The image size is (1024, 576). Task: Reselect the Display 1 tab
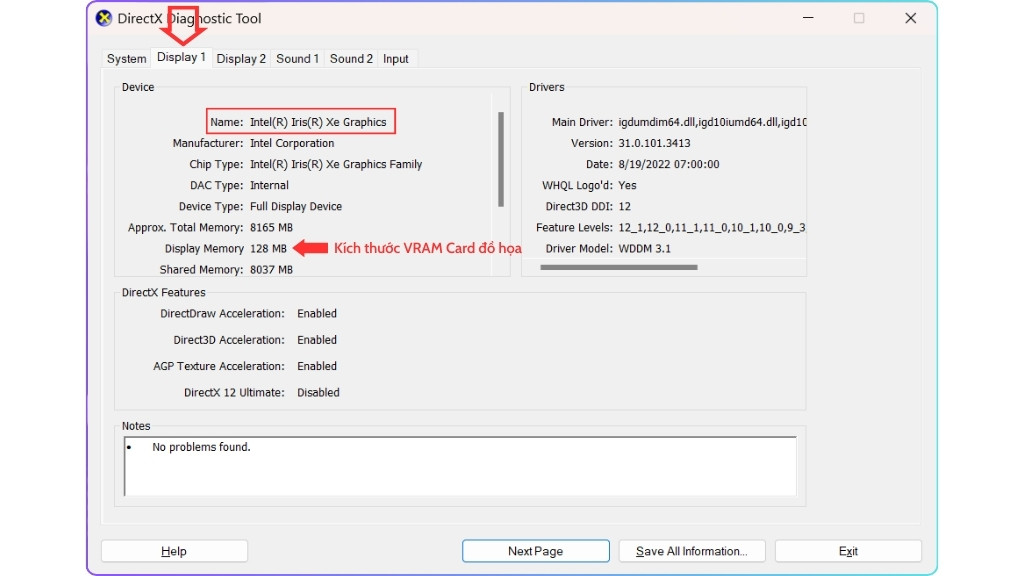[181, 58]
